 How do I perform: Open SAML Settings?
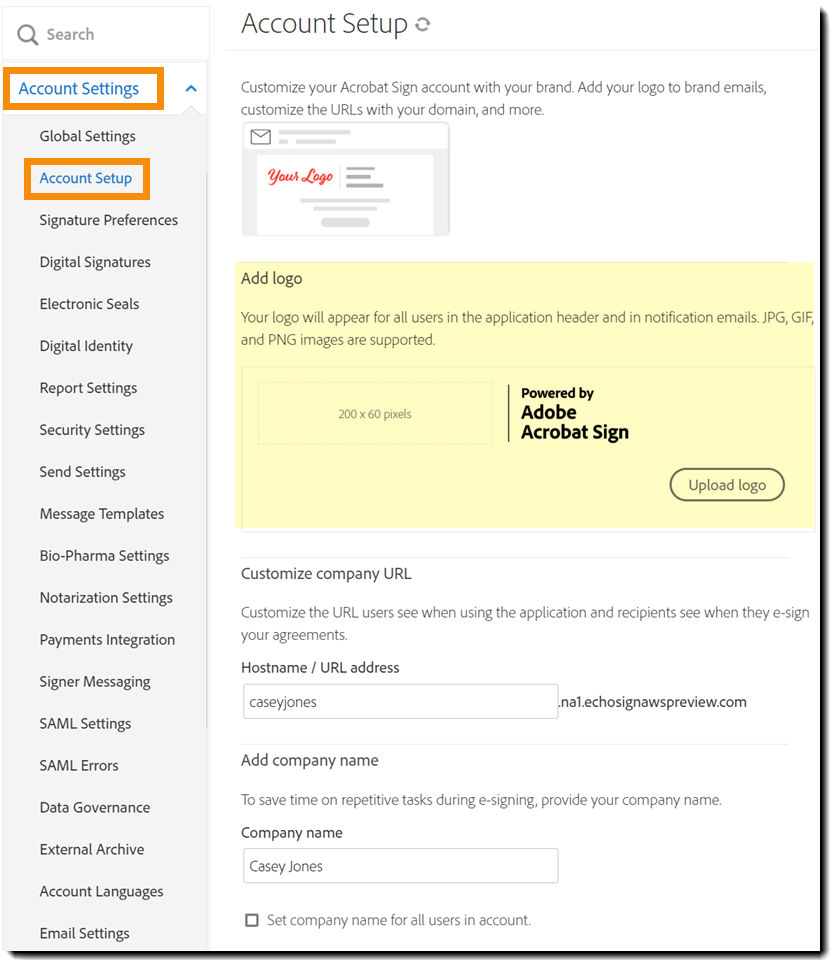pos(84,724)
